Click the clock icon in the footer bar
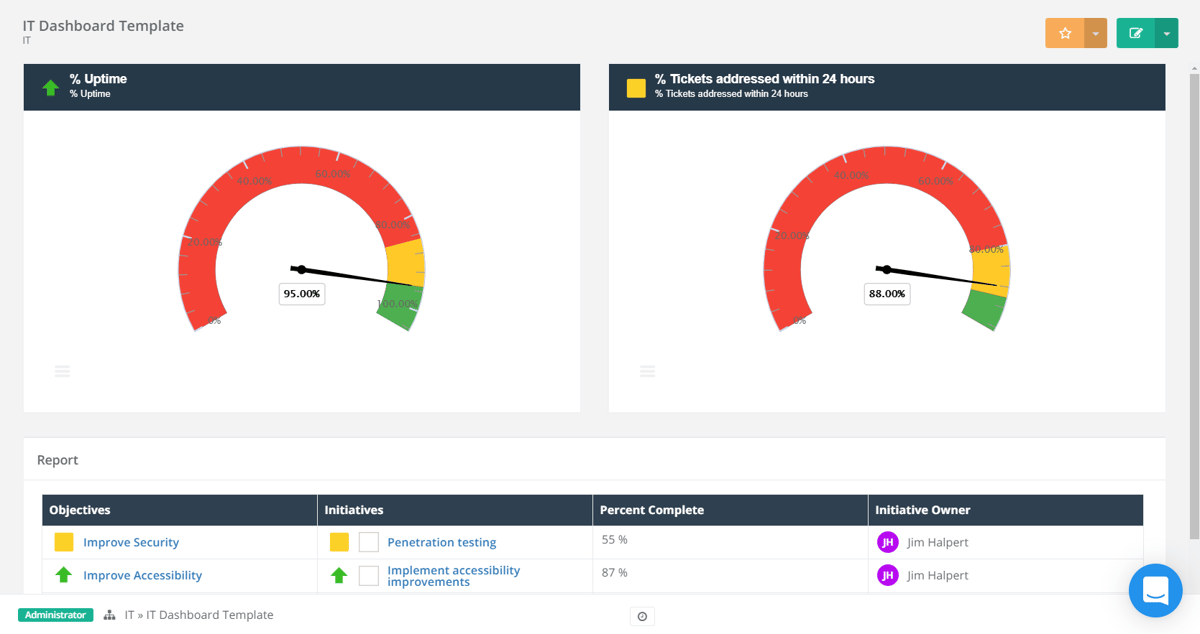 (642, 616)
